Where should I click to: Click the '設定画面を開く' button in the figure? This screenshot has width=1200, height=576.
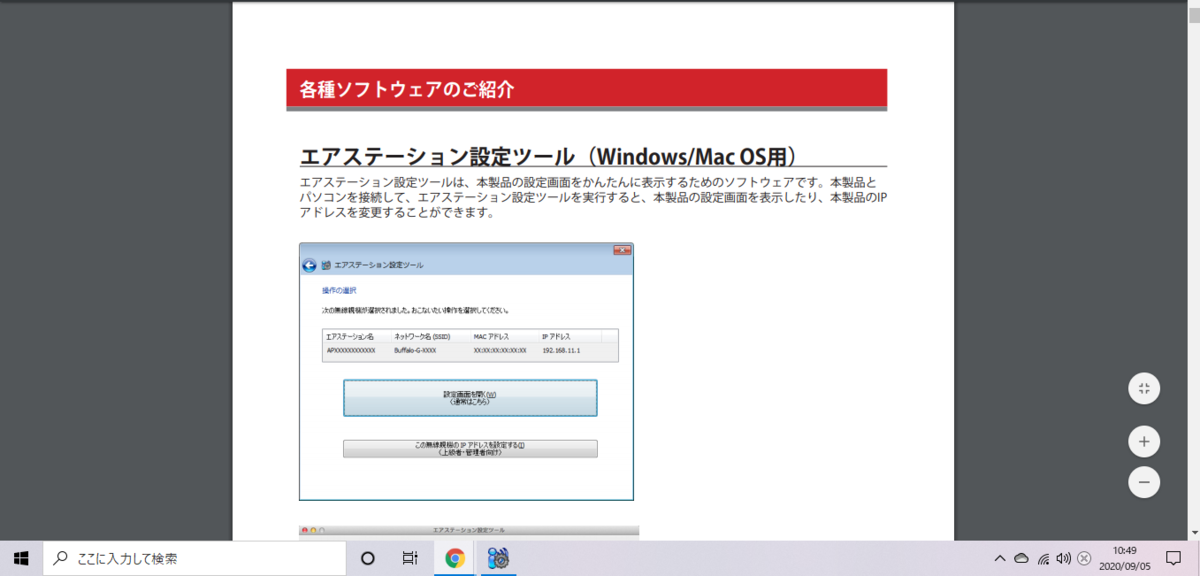(x=470, y=398)
